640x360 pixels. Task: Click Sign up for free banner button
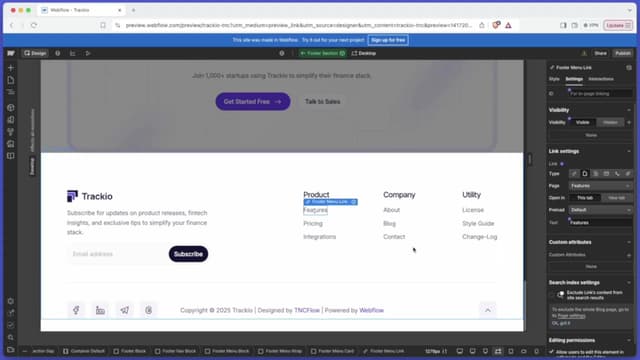pos(388,40)
